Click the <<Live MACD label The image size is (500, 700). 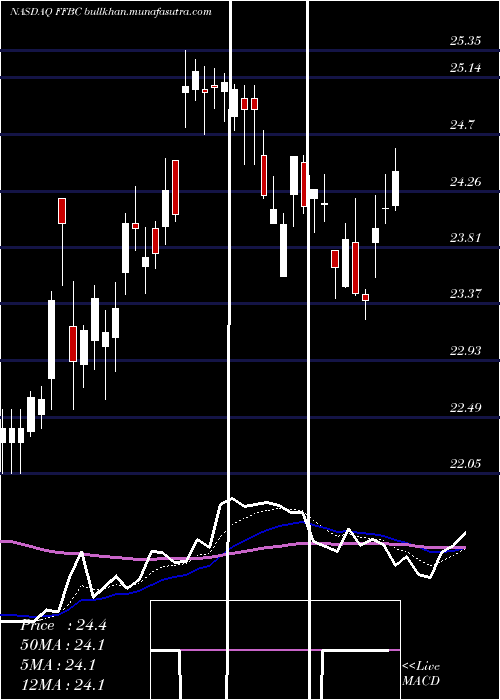[x=421, y=674]
